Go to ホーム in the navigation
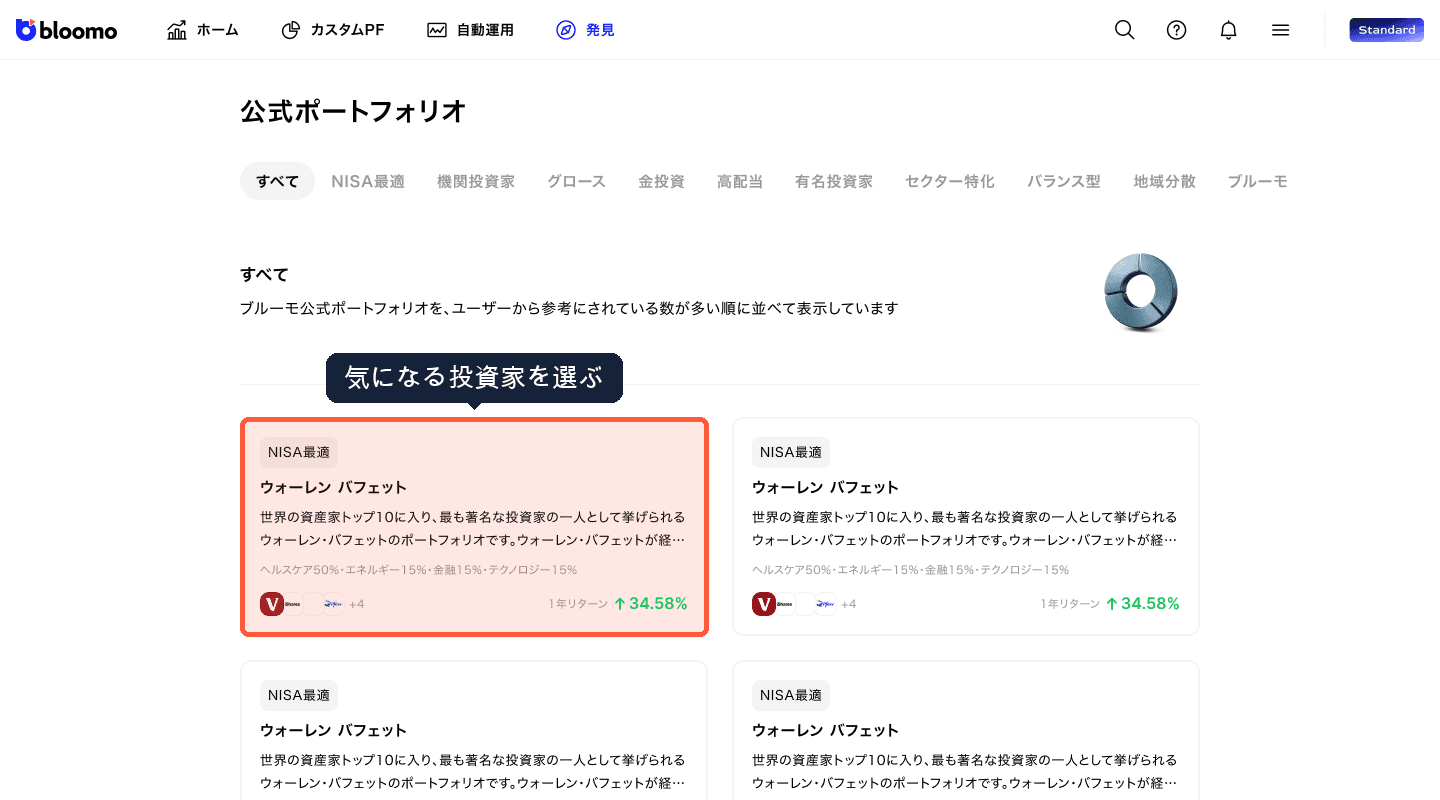This screenshot has width=1440, height=800. coord(203,30)
